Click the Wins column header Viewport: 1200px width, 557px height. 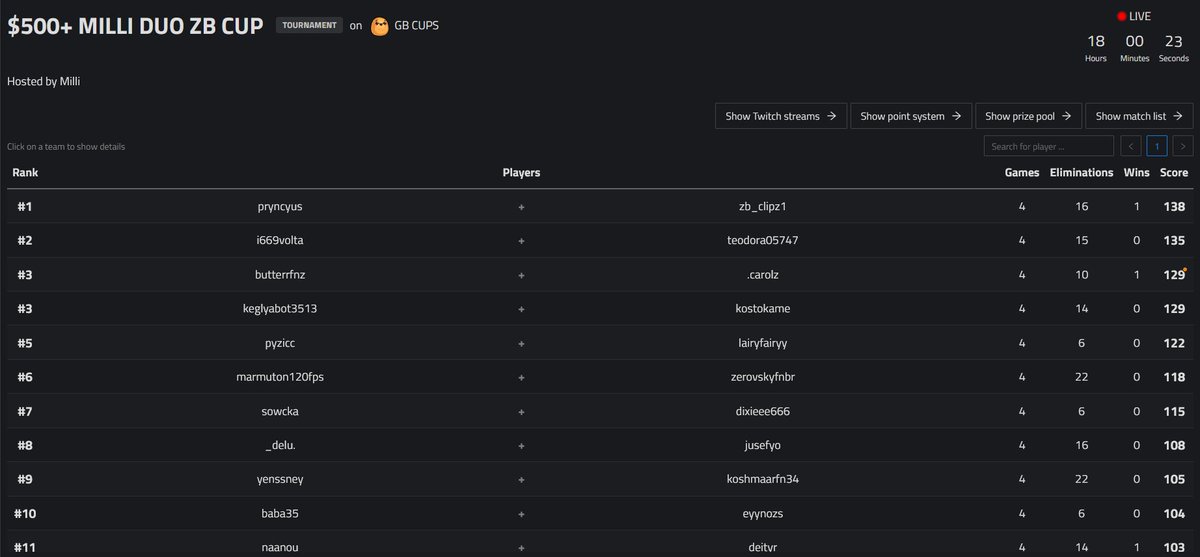1137,173
